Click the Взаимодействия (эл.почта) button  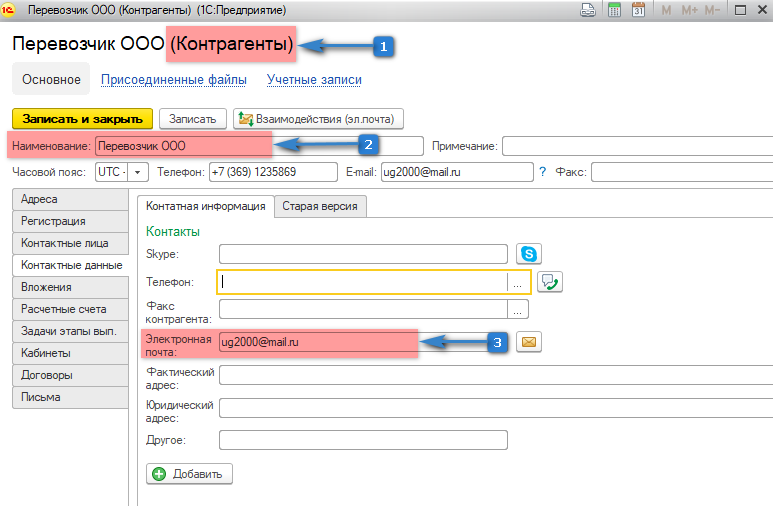pyautogui.click(x=318, y=119)
